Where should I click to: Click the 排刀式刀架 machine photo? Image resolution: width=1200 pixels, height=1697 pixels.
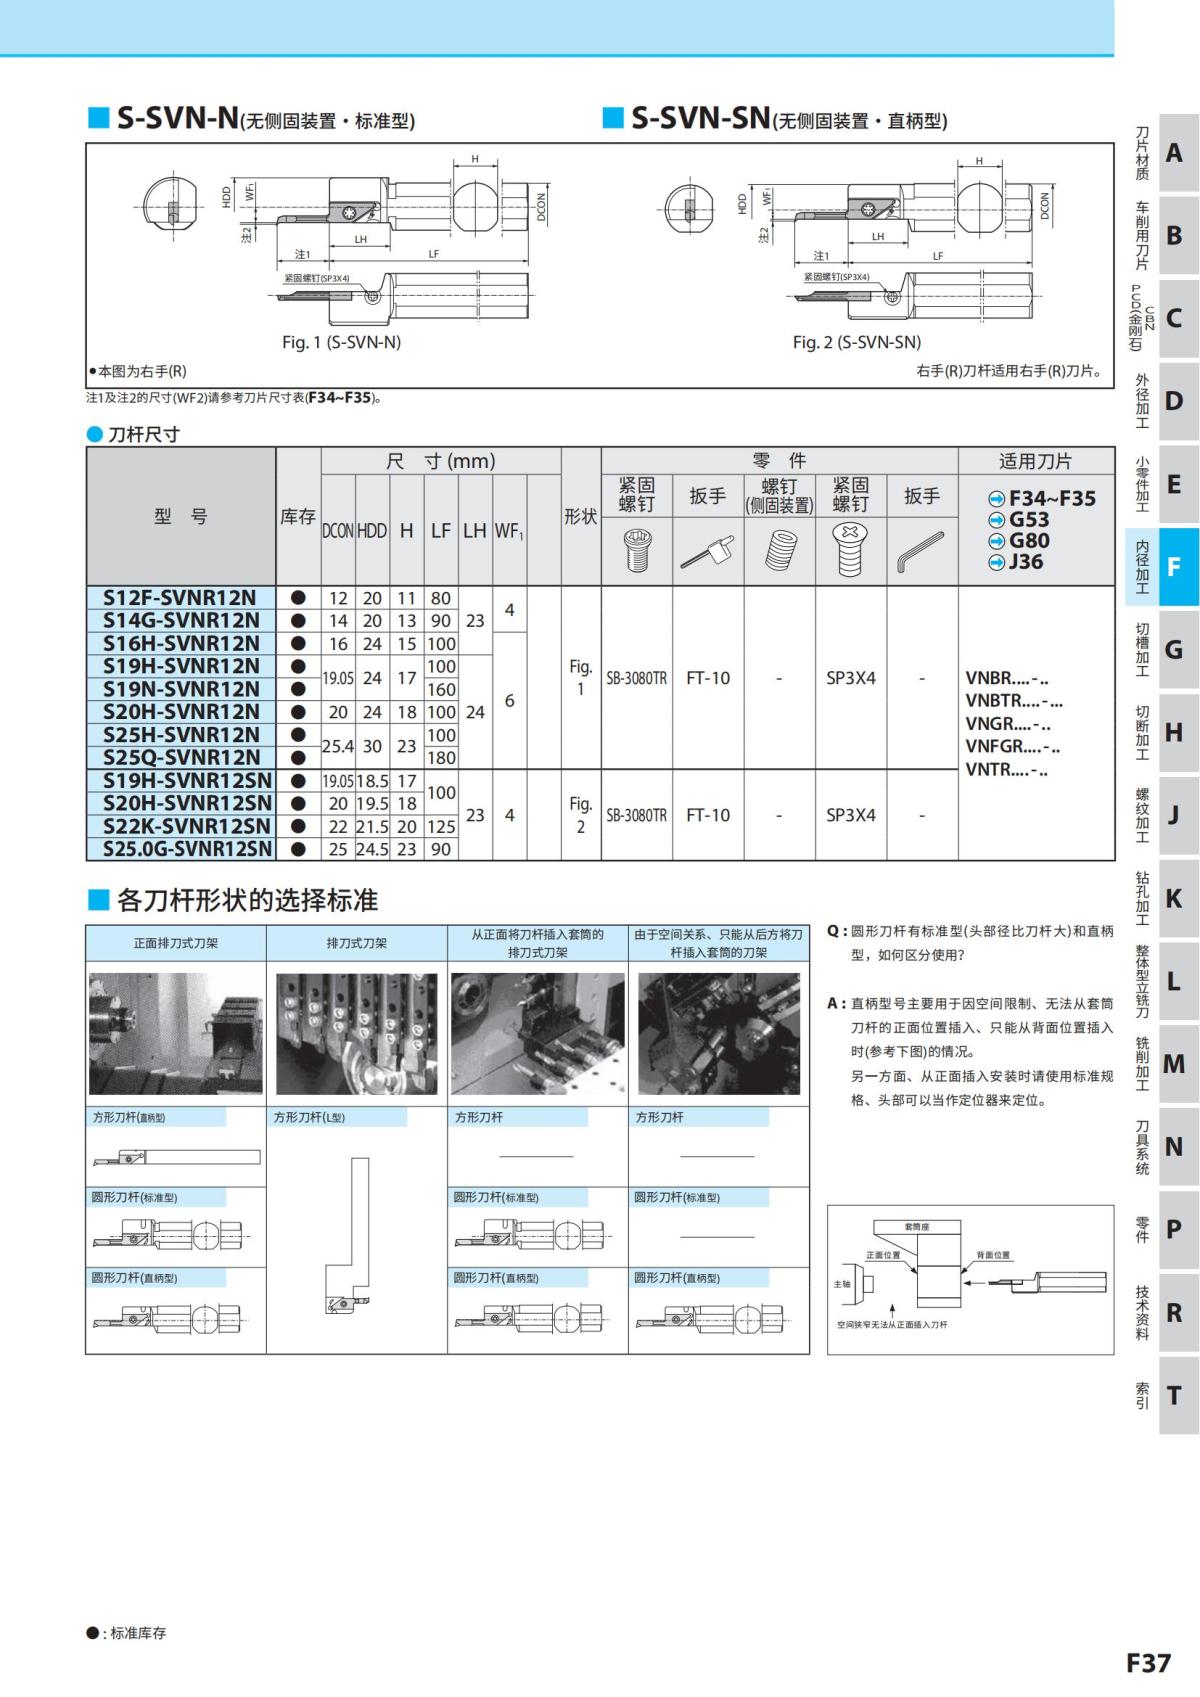[356, 1033]
